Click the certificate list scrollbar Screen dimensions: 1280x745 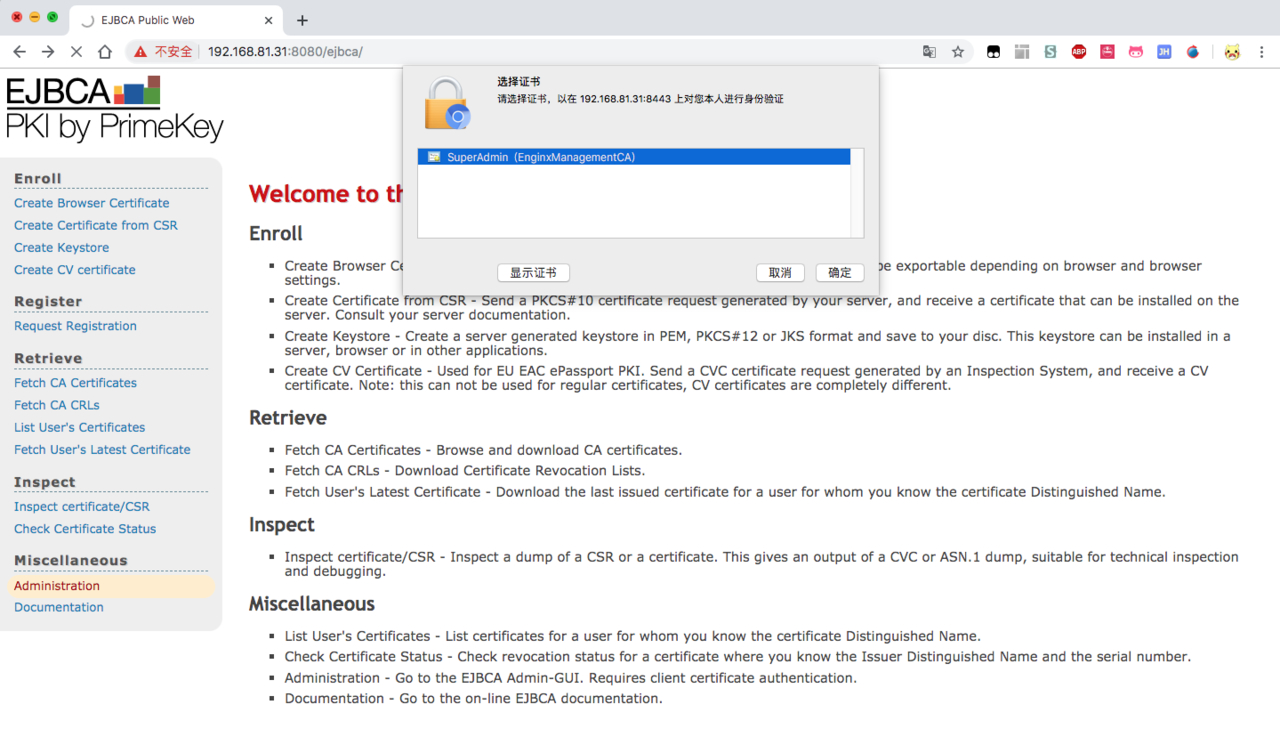tap(857, 193)
